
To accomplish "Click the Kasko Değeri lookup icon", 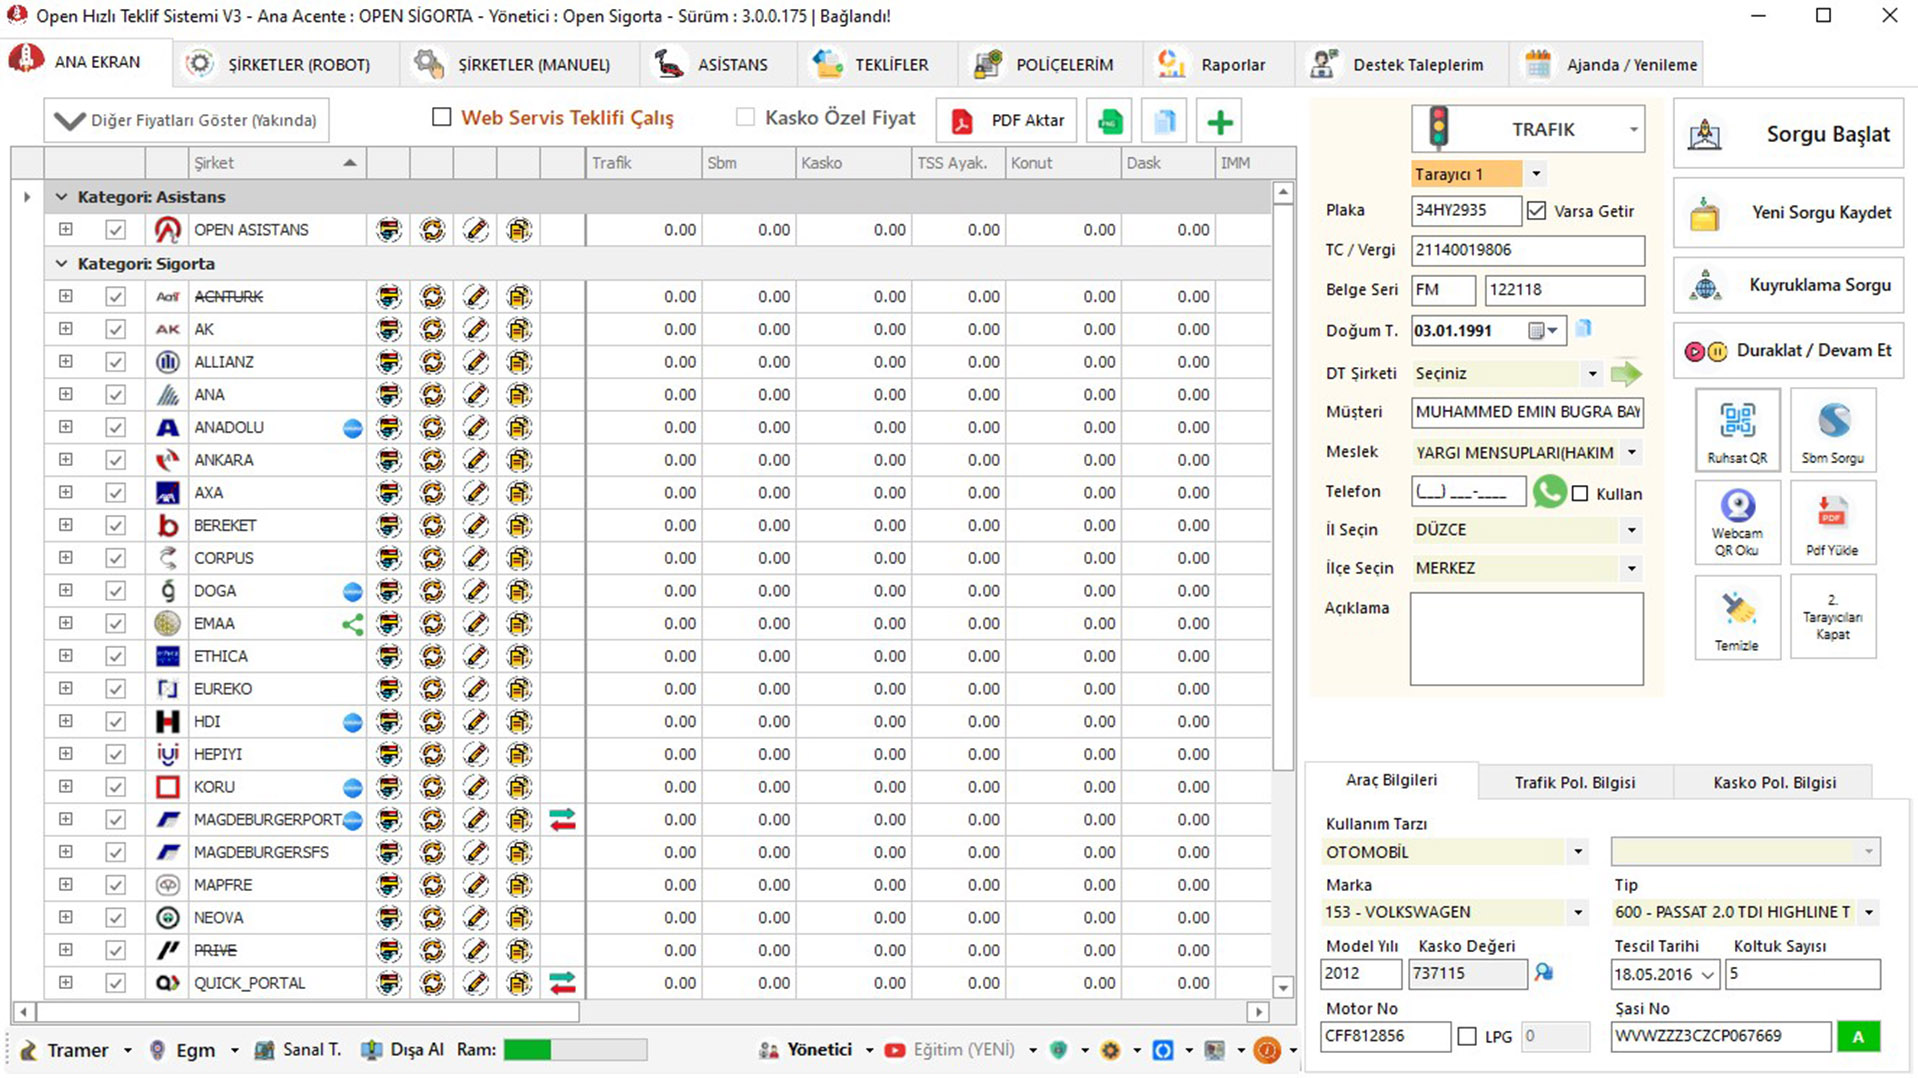I will pyautogui.click(x=1544, y=972).
